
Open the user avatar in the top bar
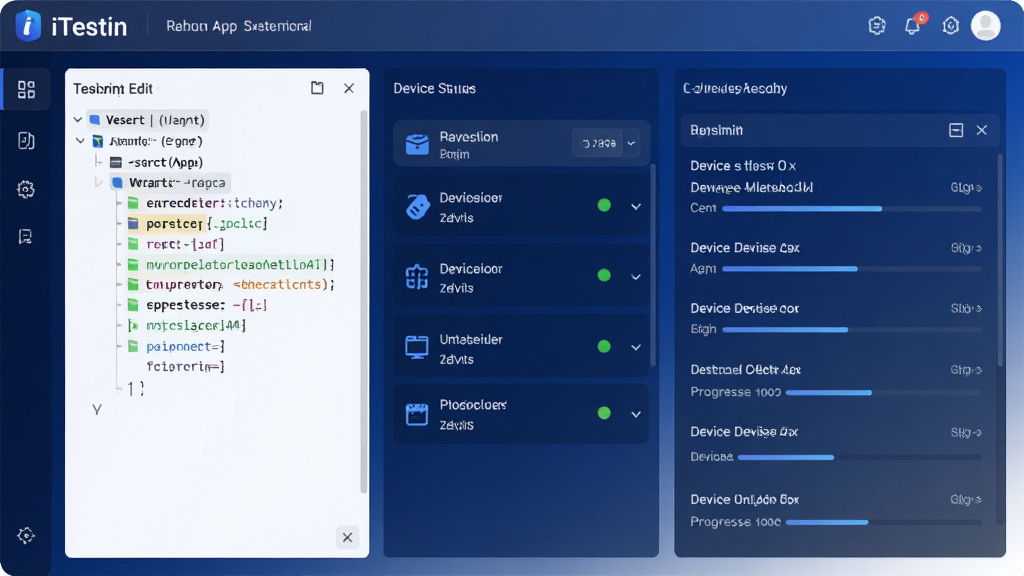[985, 25]
